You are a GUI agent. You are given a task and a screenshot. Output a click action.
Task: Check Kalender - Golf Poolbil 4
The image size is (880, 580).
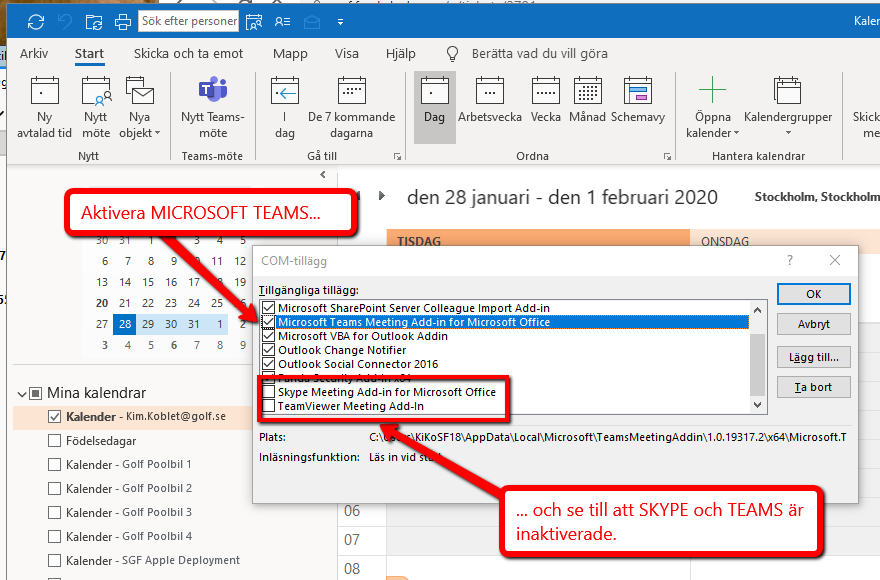click(x=54, y=537)
